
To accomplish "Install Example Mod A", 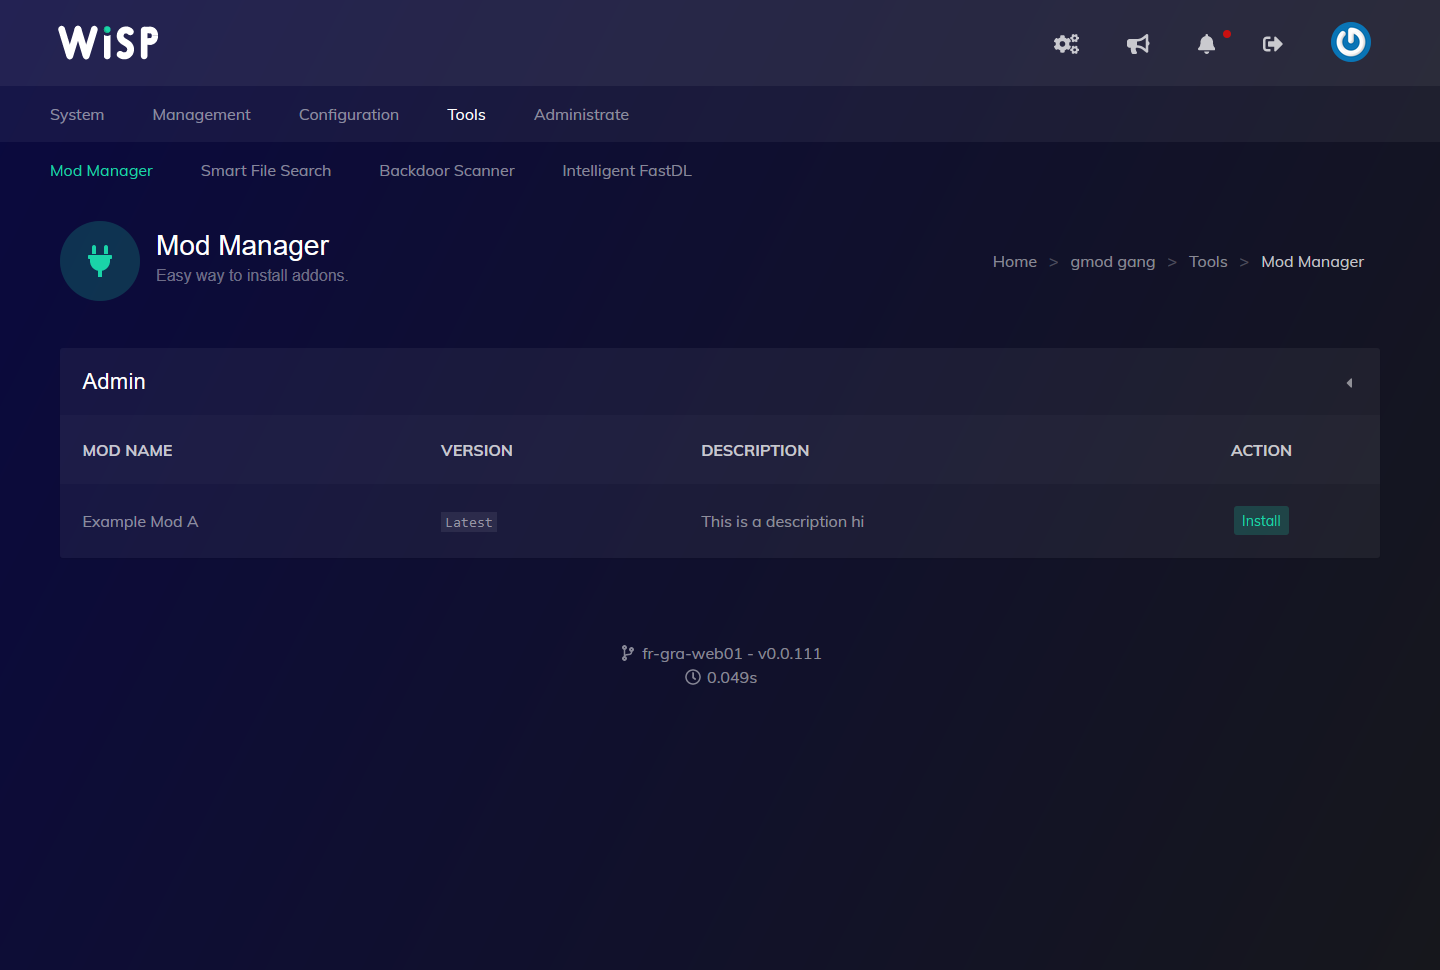I will click(x=1261, y=521).
